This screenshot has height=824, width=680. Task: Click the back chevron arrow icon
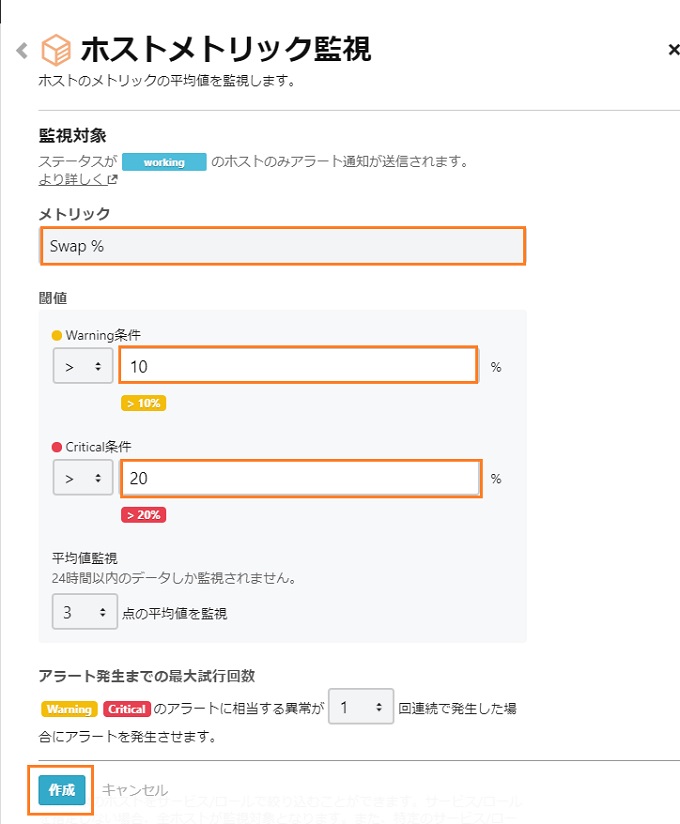22,50
